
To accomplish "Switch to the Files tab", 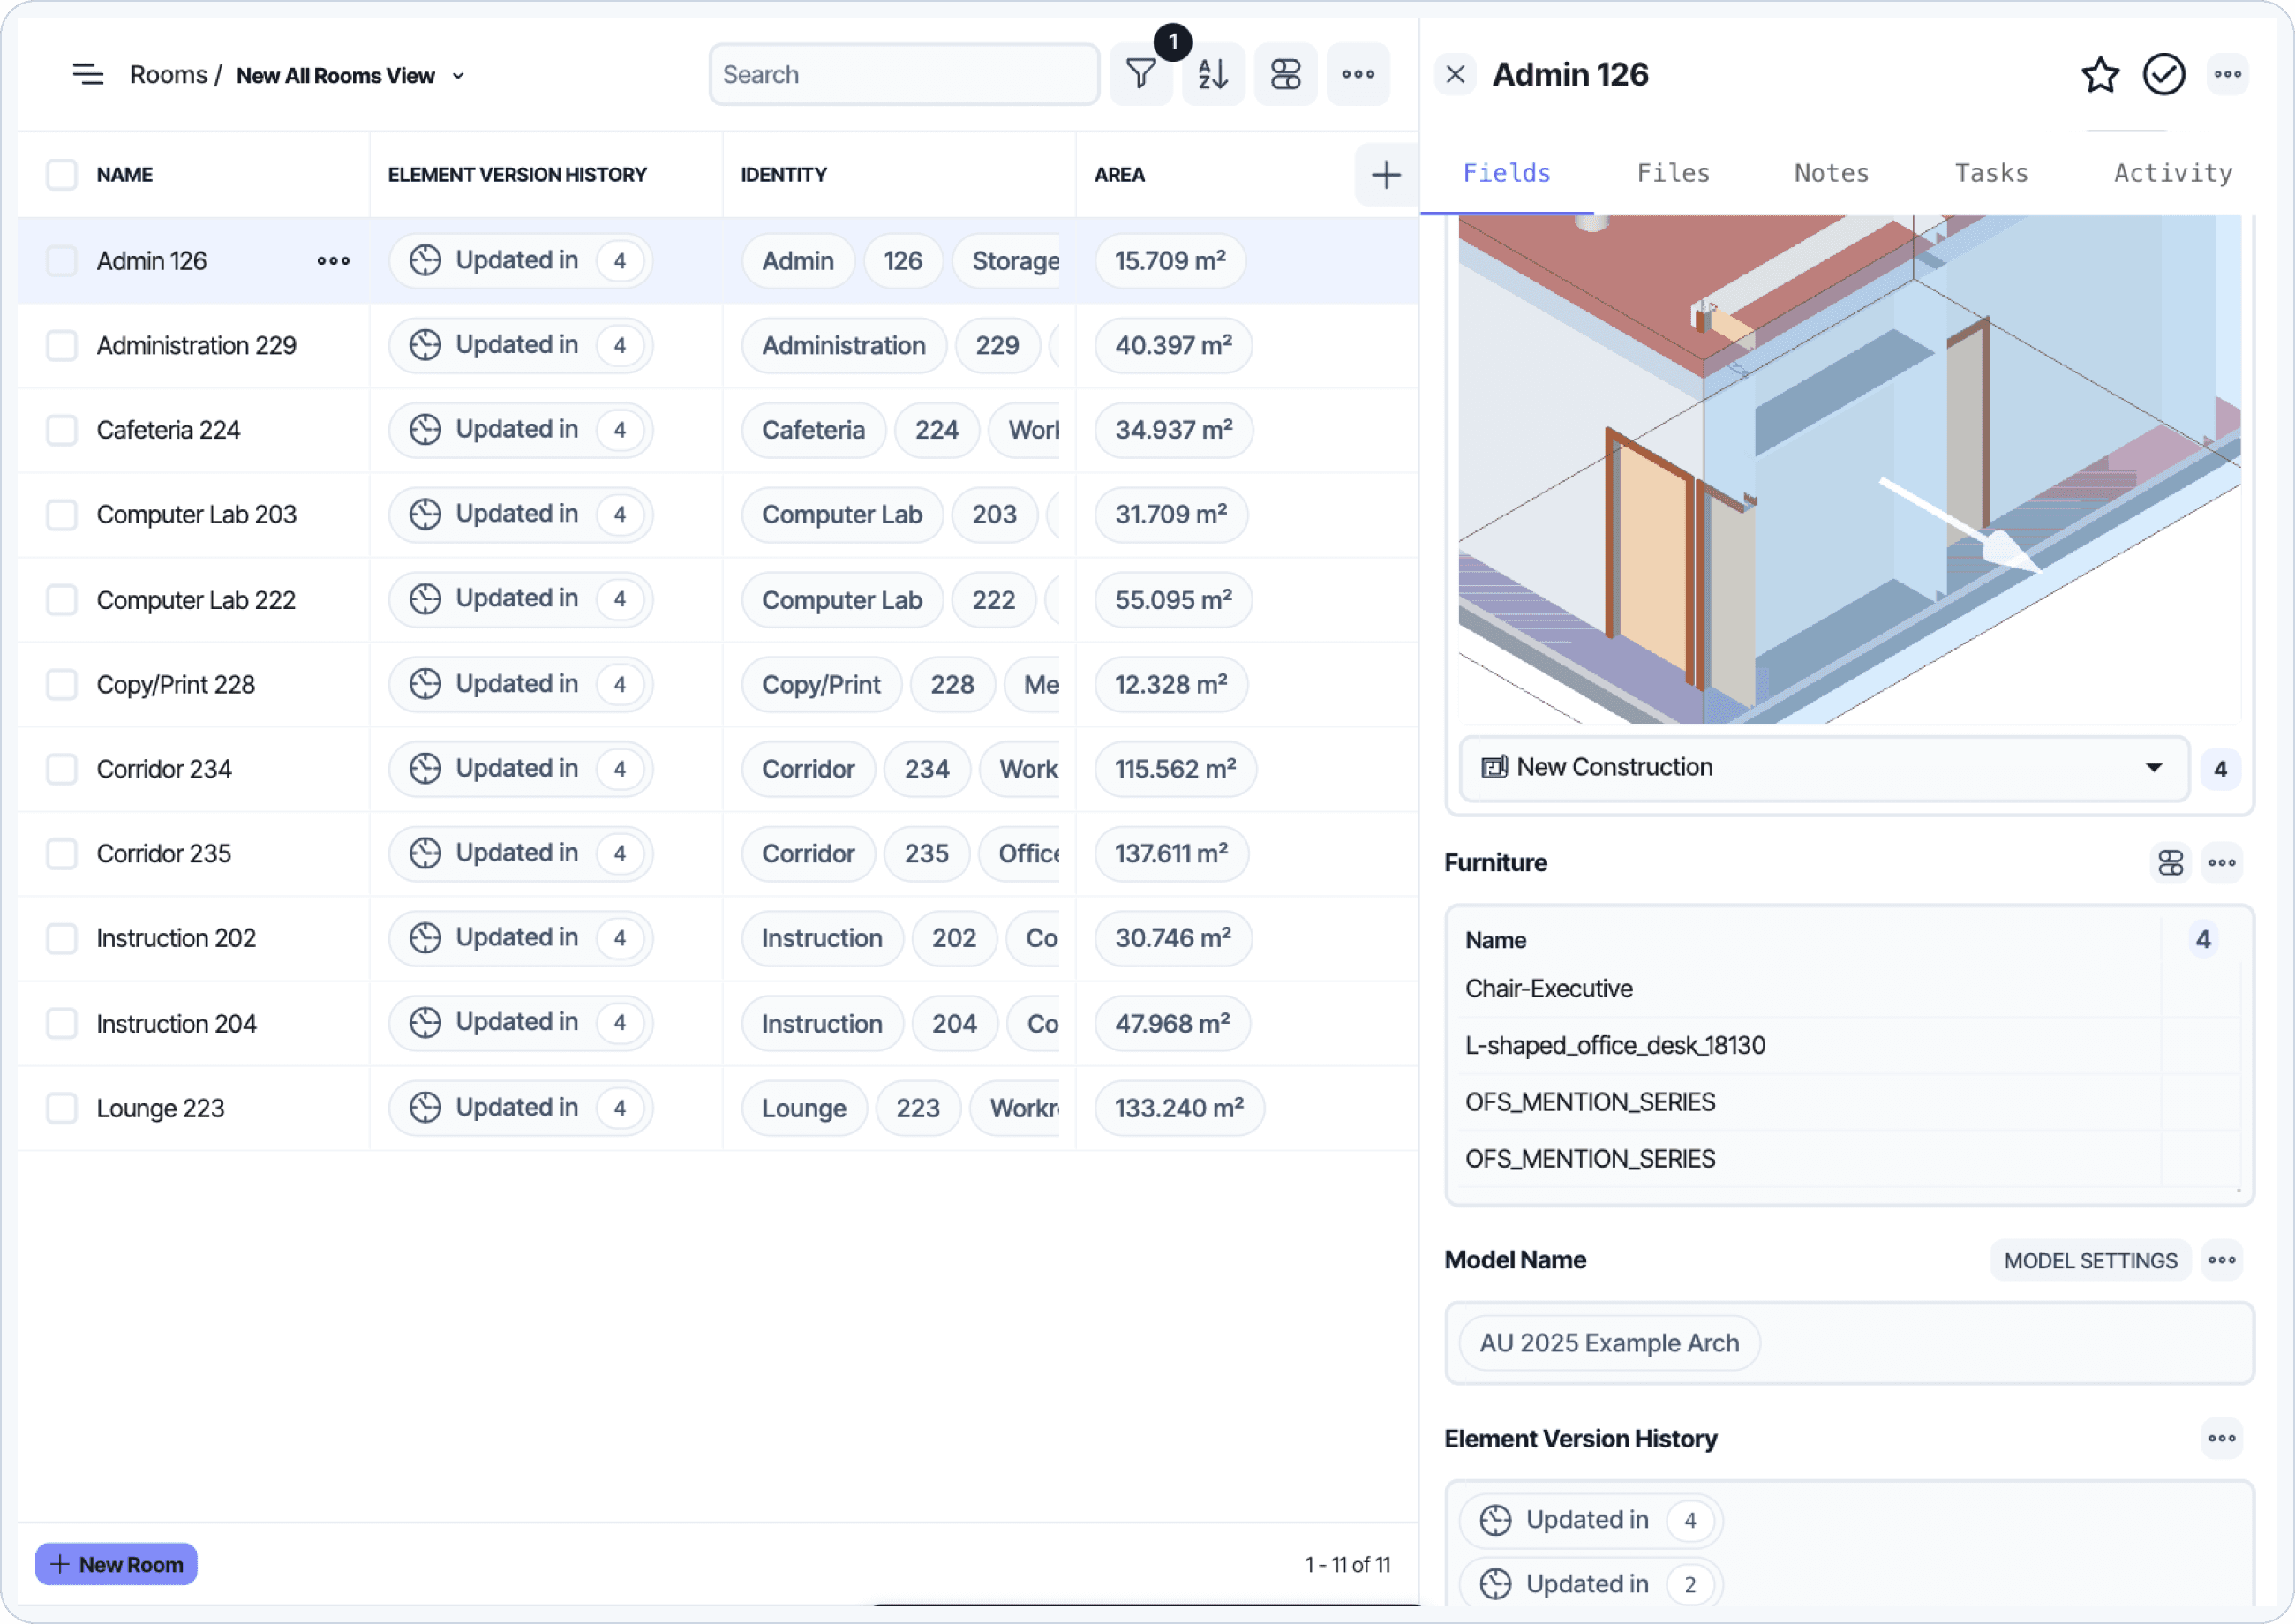I will tap(1672, 172).
